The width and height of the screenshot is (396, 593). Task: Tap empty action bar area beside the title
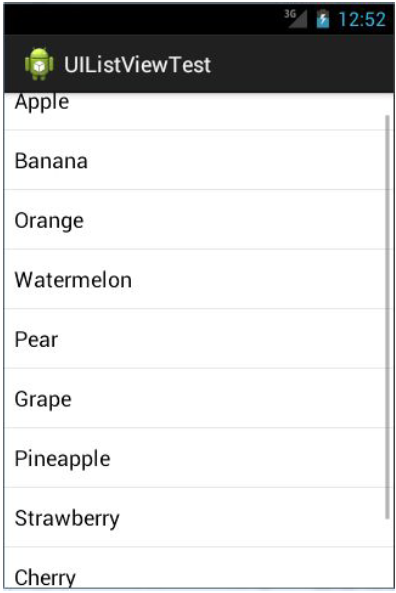pos(301,64)
